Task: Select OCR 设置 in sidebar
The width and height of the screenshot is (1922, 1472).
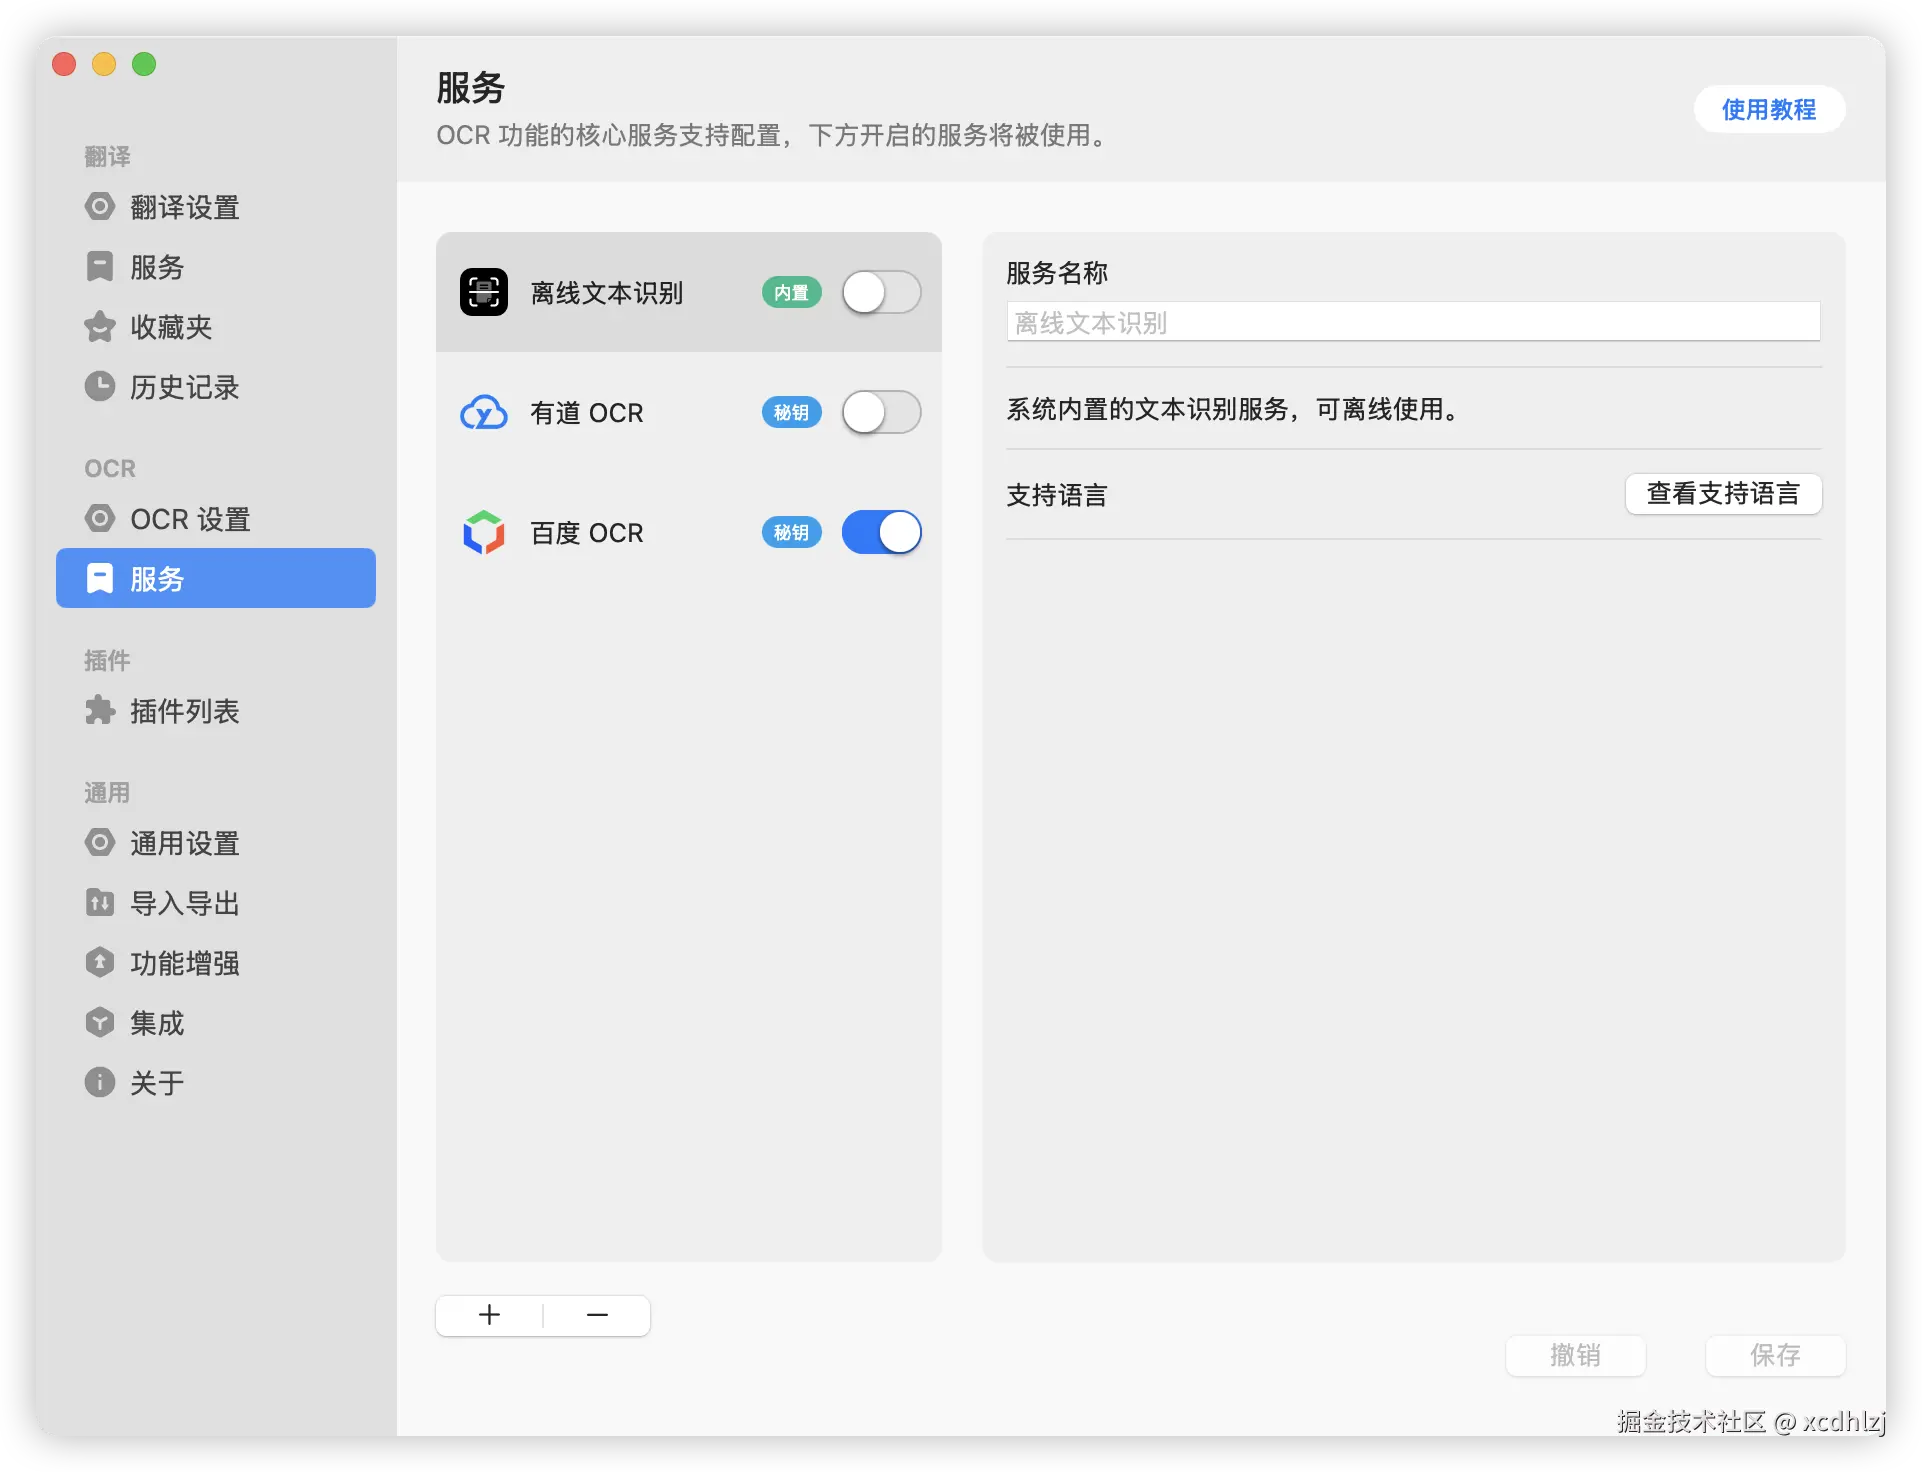Action: point(190,519)
